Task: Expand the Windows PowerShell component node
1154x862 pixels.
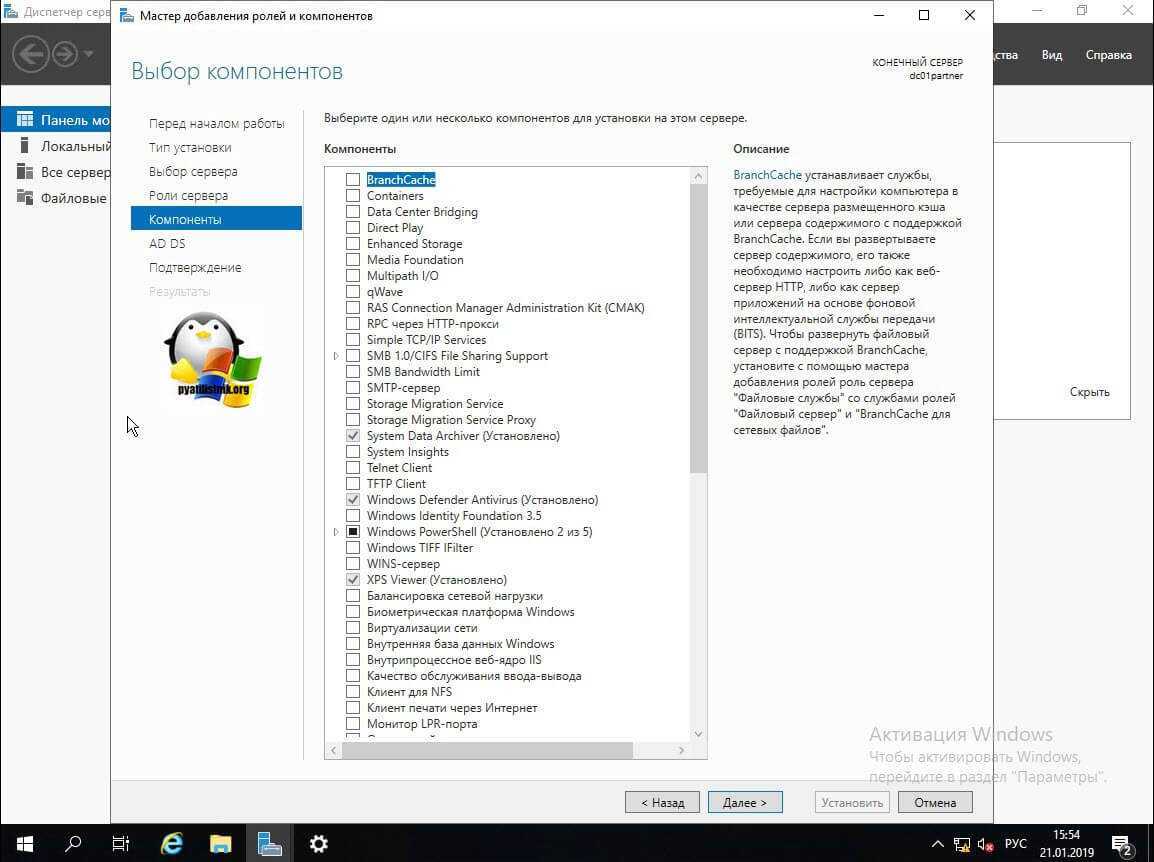Action: [336, 532]
